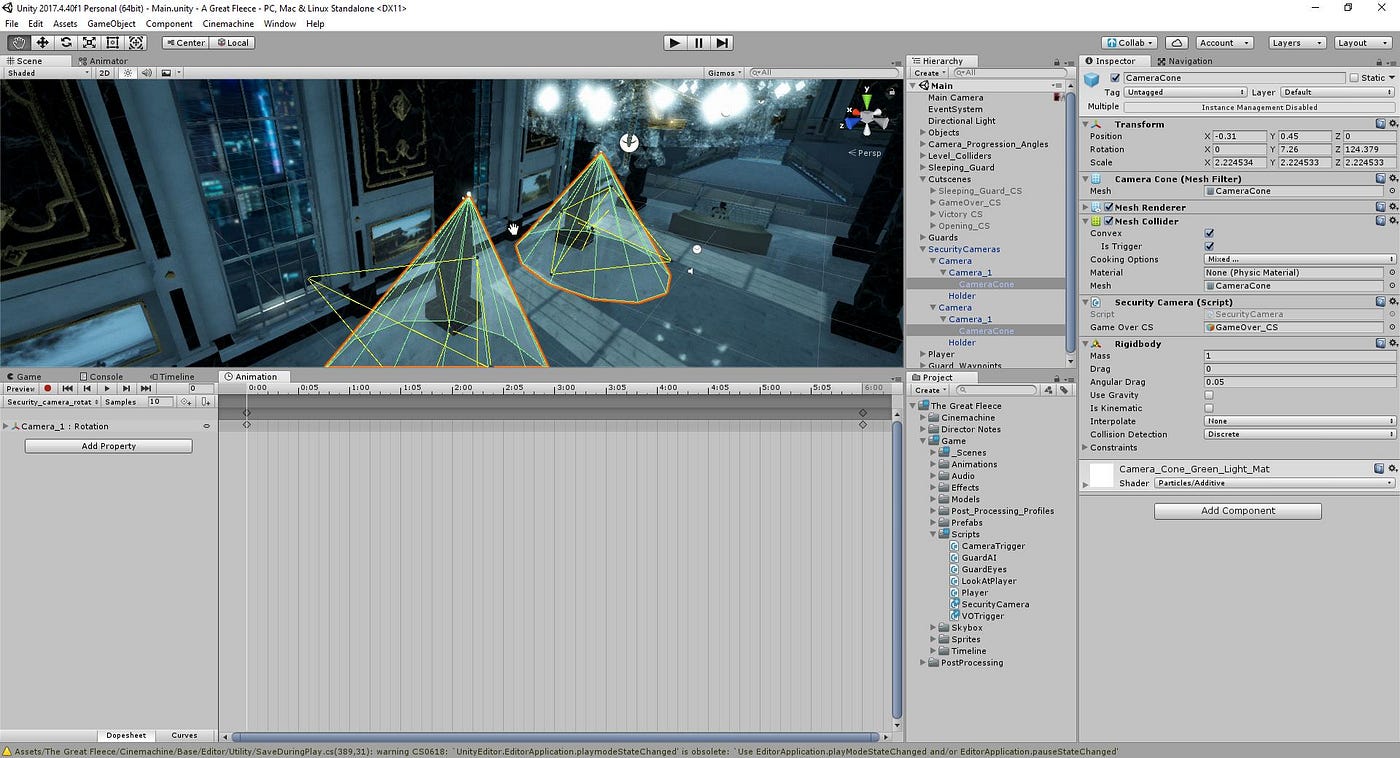Click the Add Keyframe icon in Animation panel
The width and height of the screenshot is (1400, 758).
[x=185, y=402]
